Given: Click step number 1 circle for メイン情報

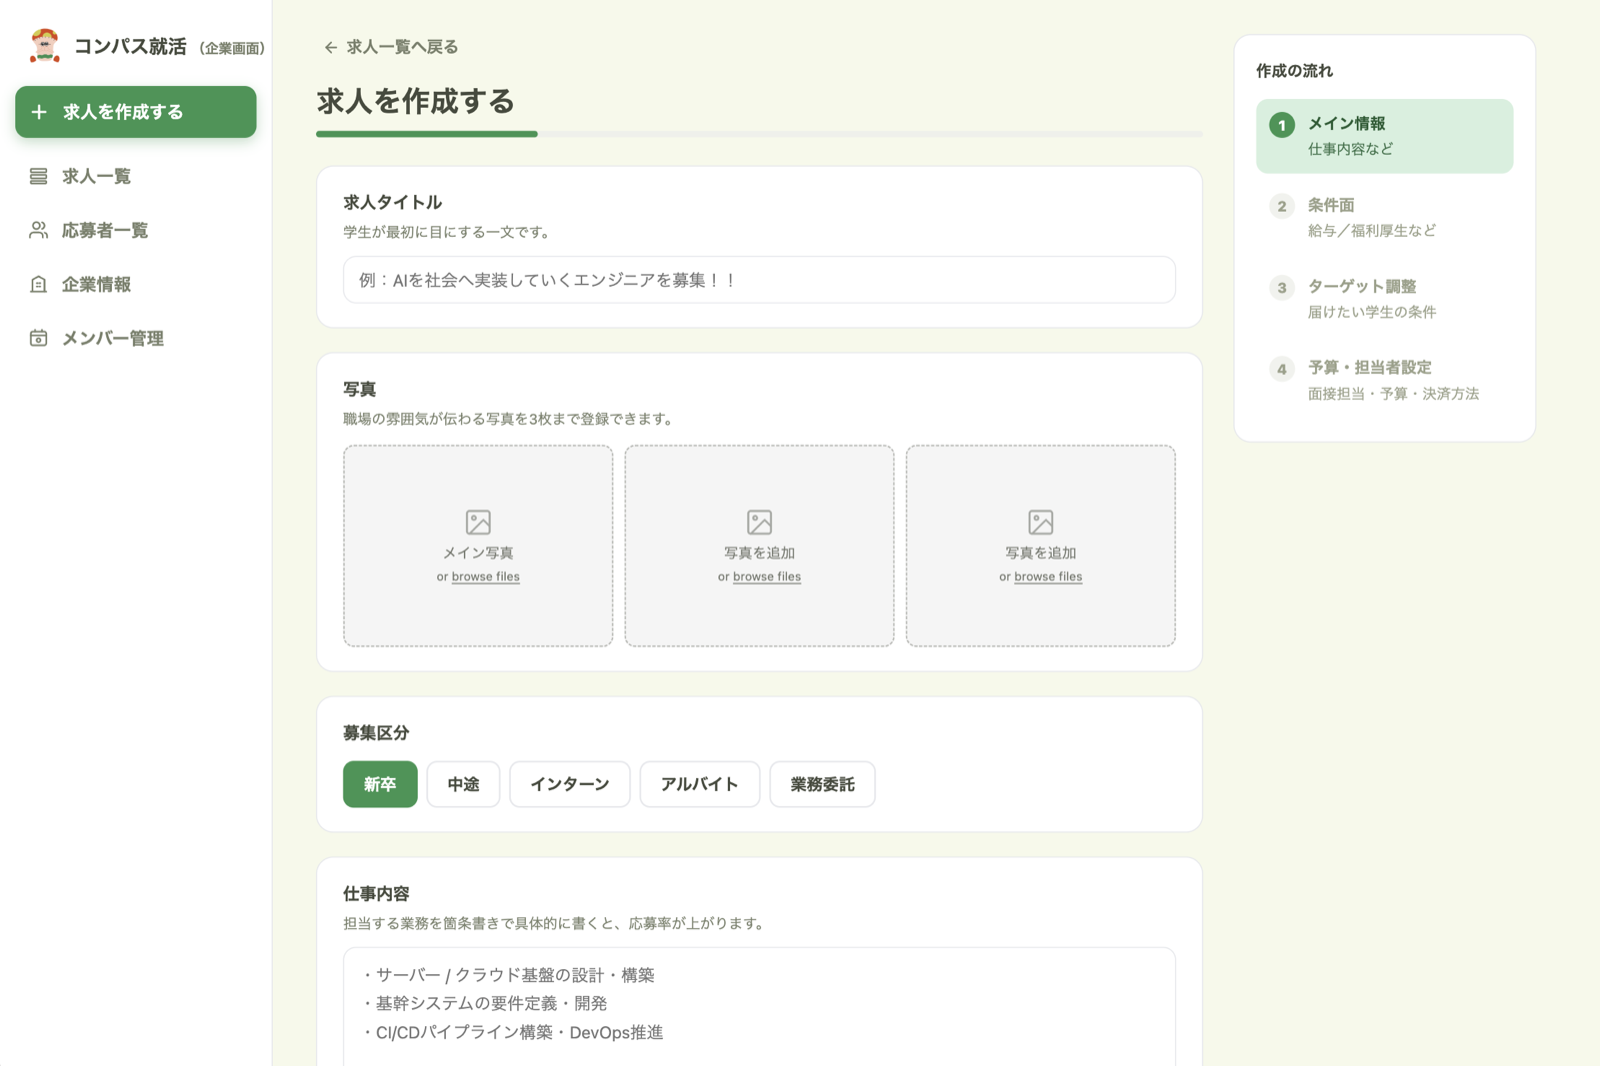Looking at the screenshot, I should [x=1282, y=125].
